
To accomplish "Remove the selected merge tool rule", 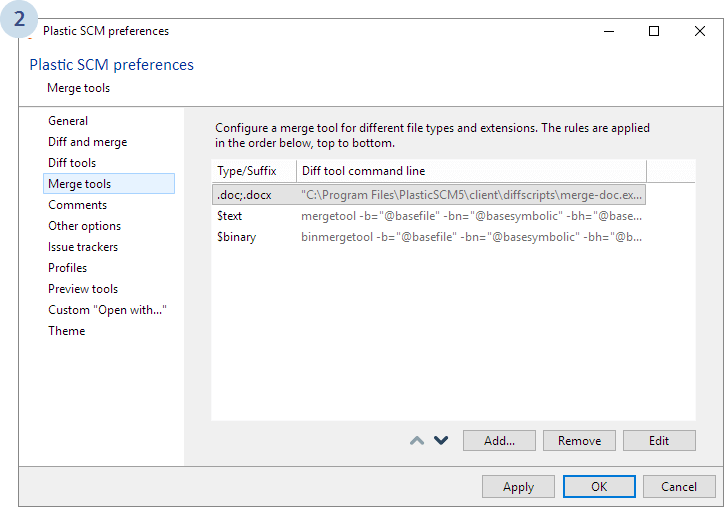I will (579, 441).
